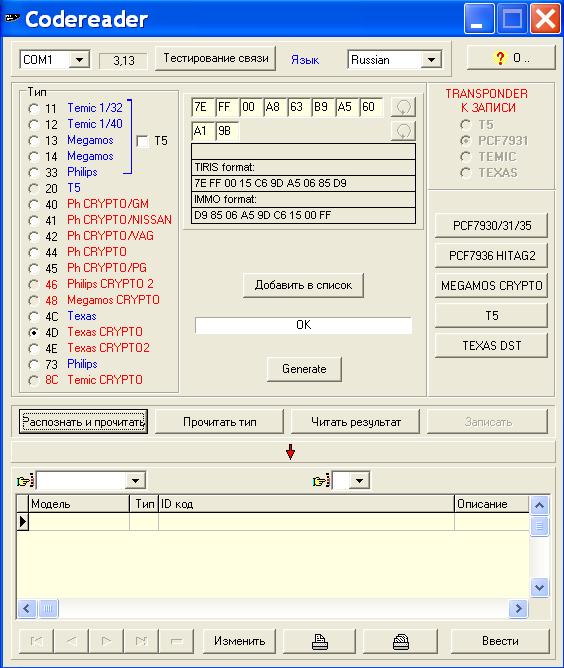Viewport: 564px width, 668px height.
Task: Click Тестирование связи button
Action: click(216, 58)
